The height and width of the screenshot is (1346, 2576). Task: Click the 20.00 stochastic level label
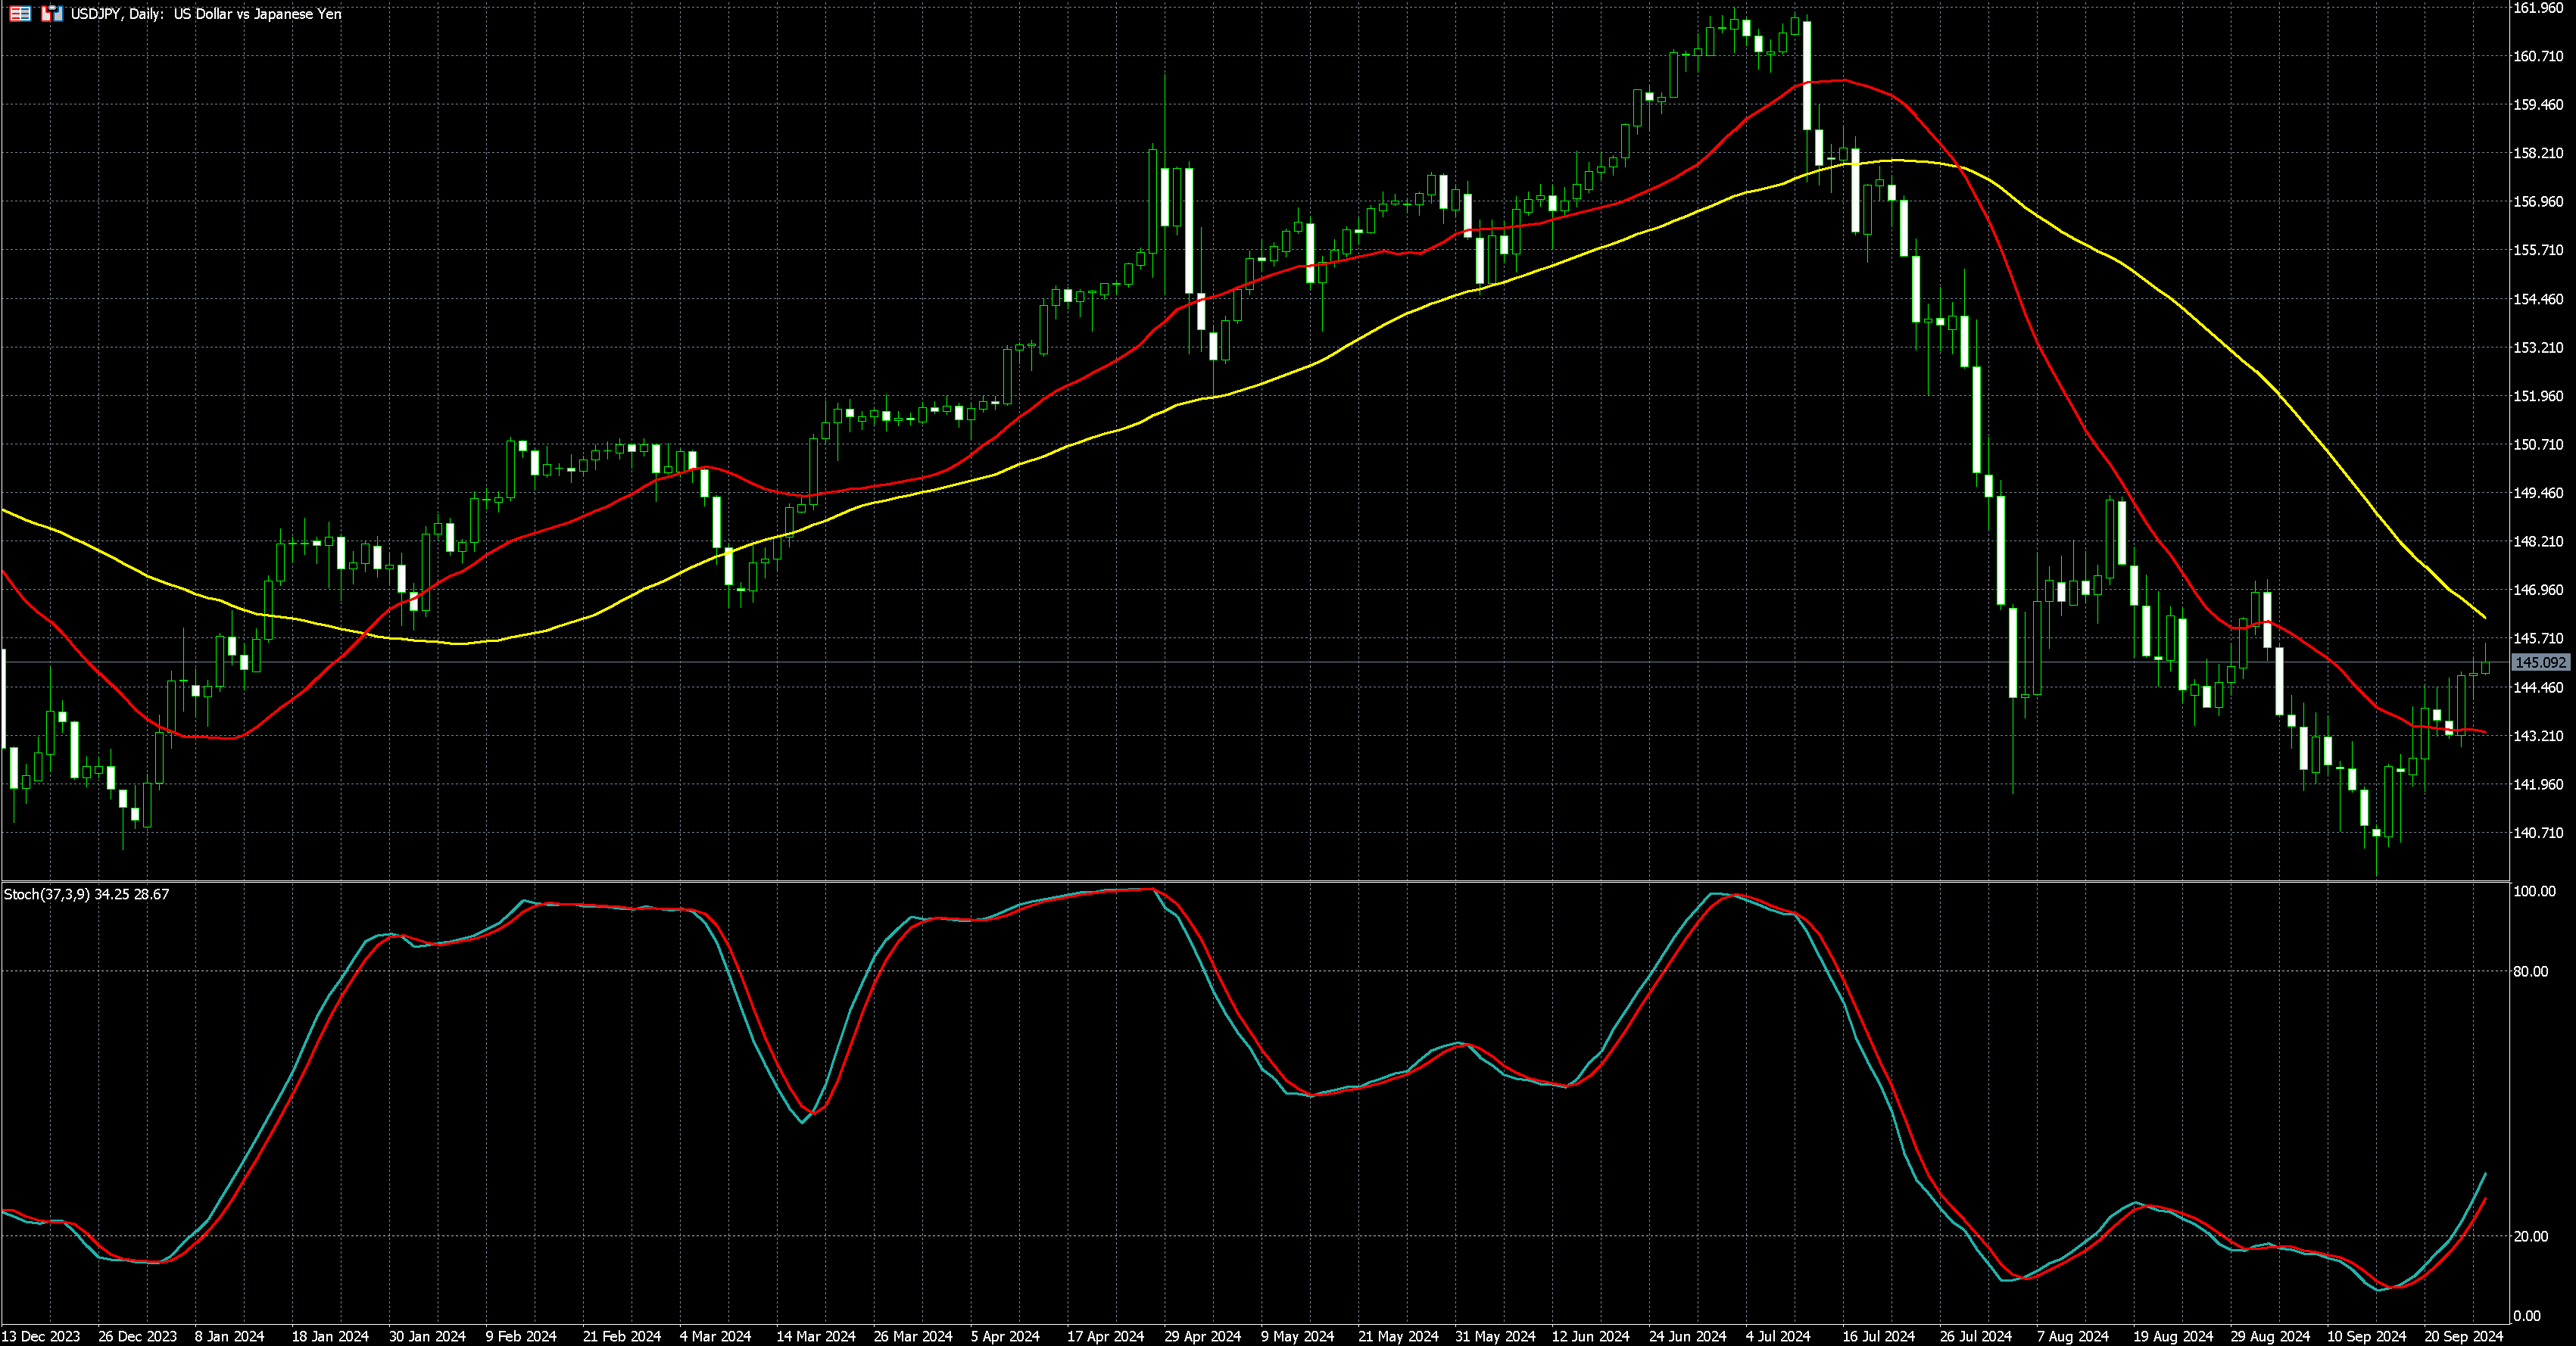click(x=2531, y=1236)
